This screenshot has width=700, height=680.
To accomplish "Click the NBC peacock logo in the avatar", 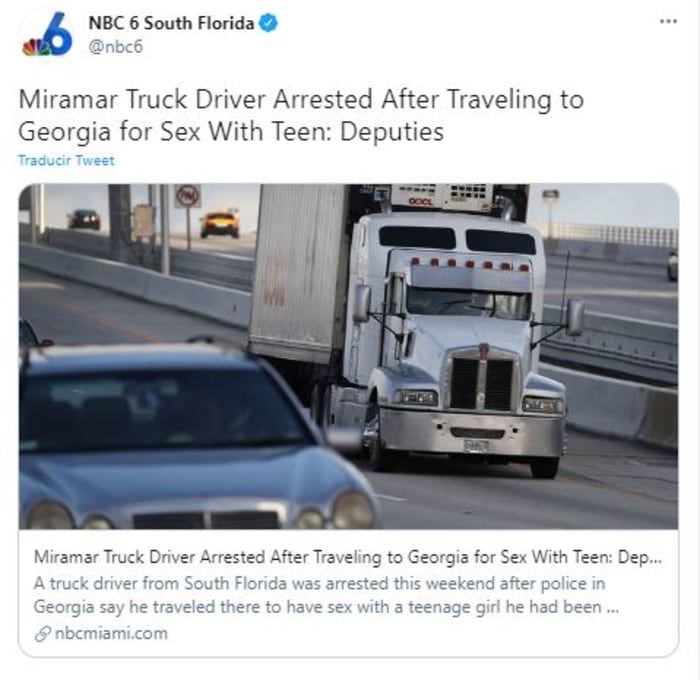I will [35, 48].
